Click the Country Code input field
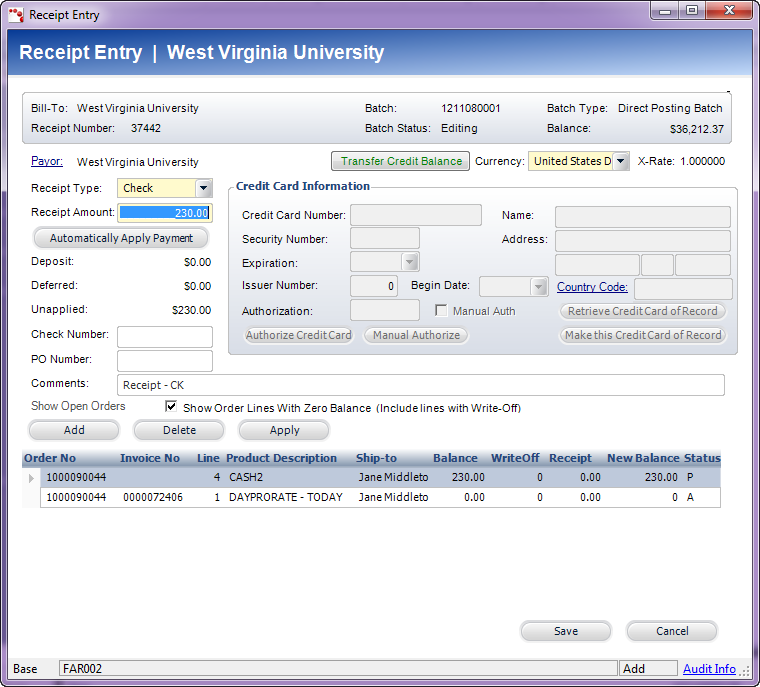The height and width of the screenshot is (687, 760). click(x=683, y=289)
